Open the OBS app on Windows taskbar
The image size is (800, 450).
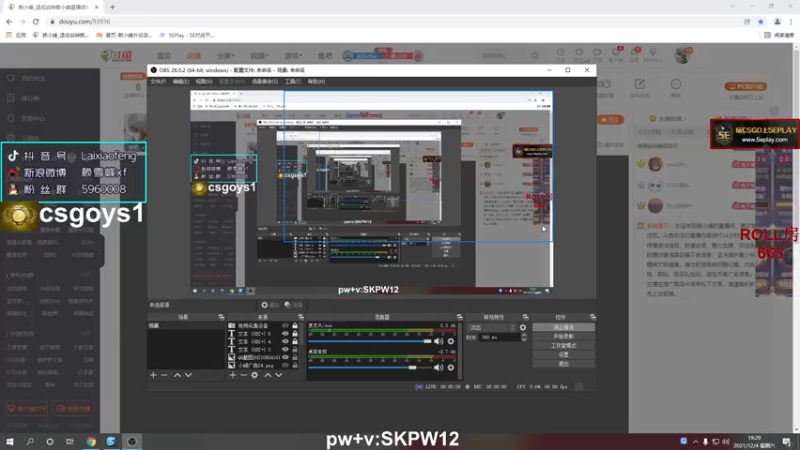[132, 441]
